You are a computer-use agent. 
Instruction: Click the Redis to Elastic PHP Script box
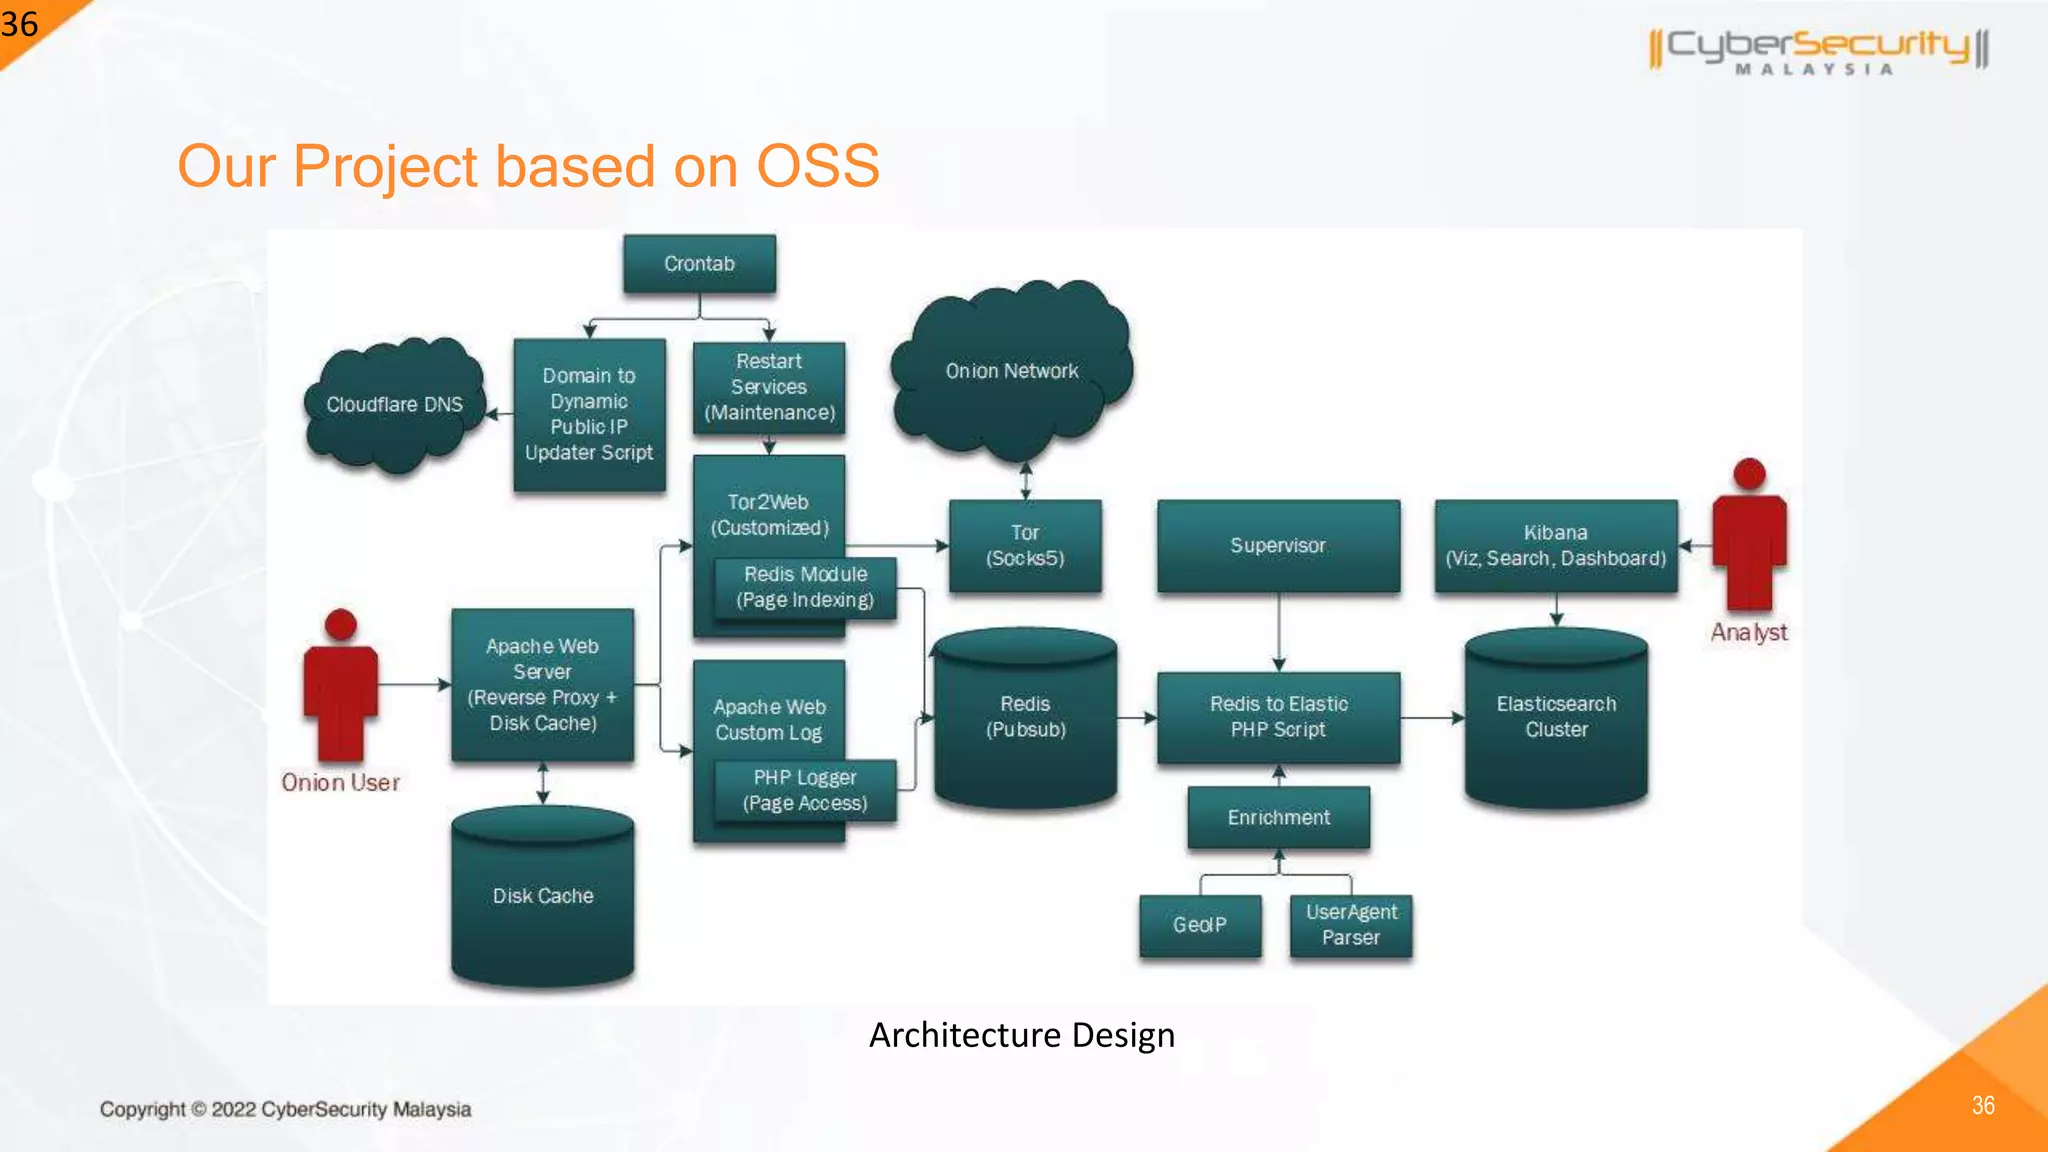[1278, 717]
